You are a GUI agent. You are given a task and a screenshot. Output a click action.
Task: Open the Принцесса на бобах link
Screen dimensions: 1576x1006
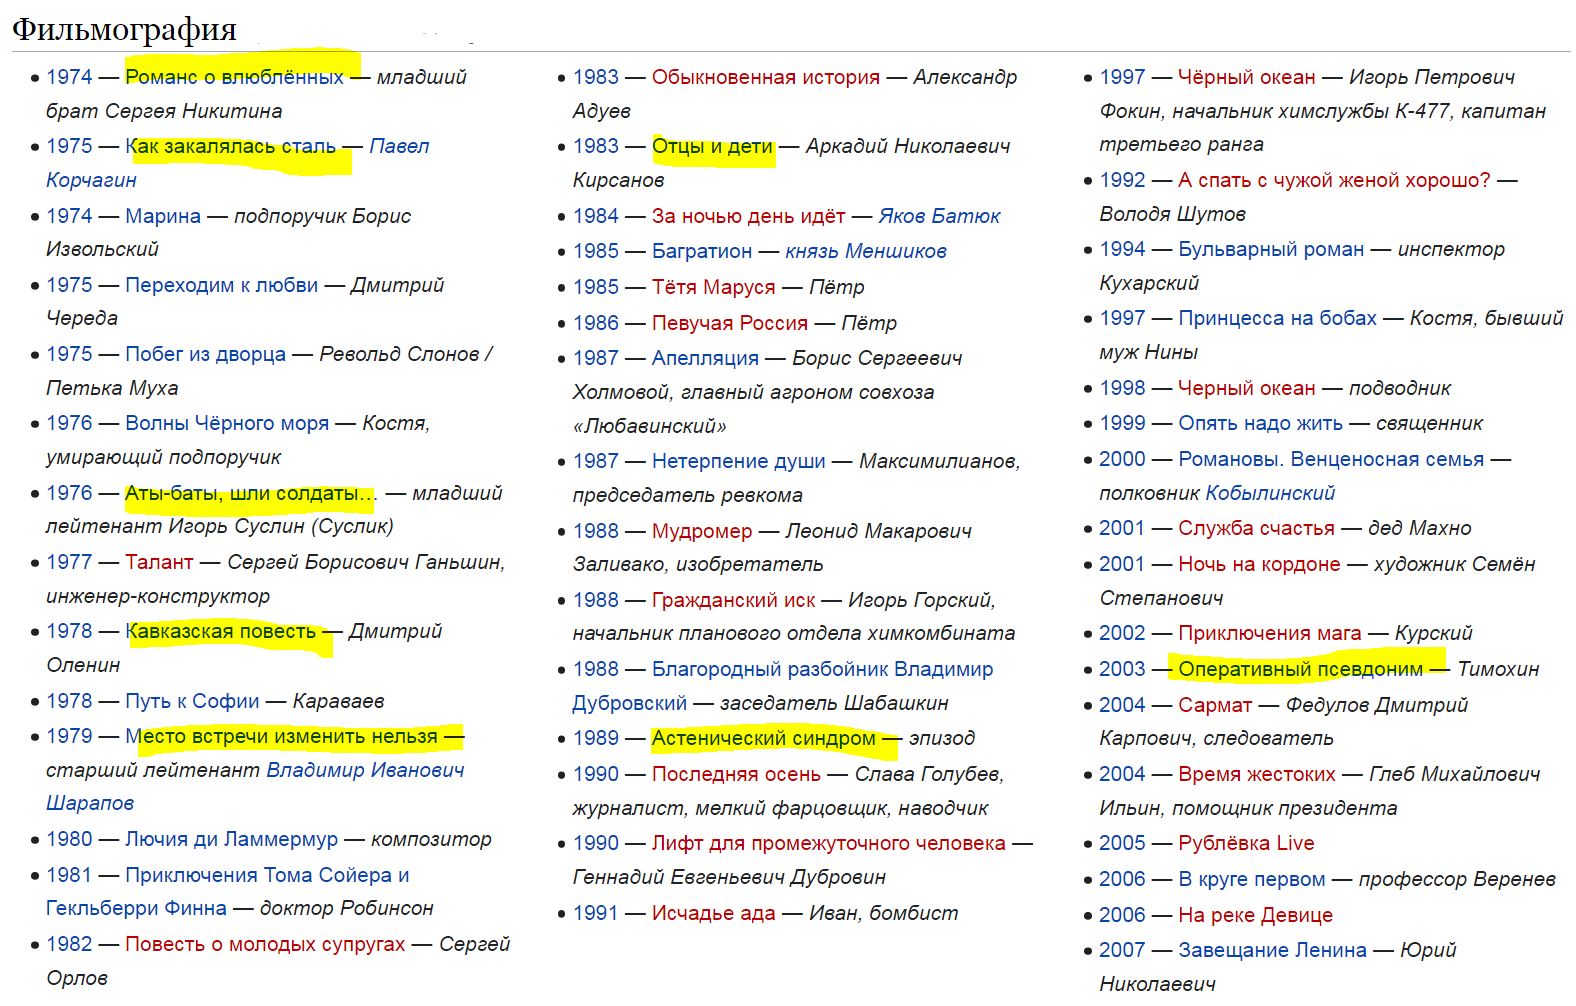pos(1278,318)
